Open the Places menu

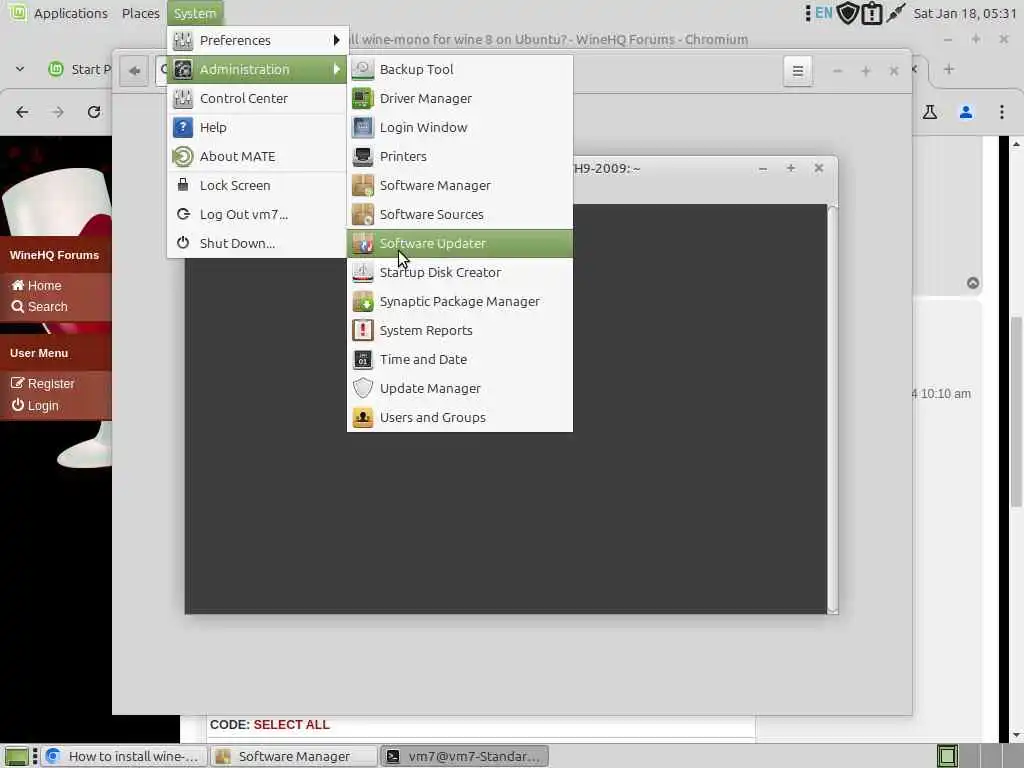point(140,13)
